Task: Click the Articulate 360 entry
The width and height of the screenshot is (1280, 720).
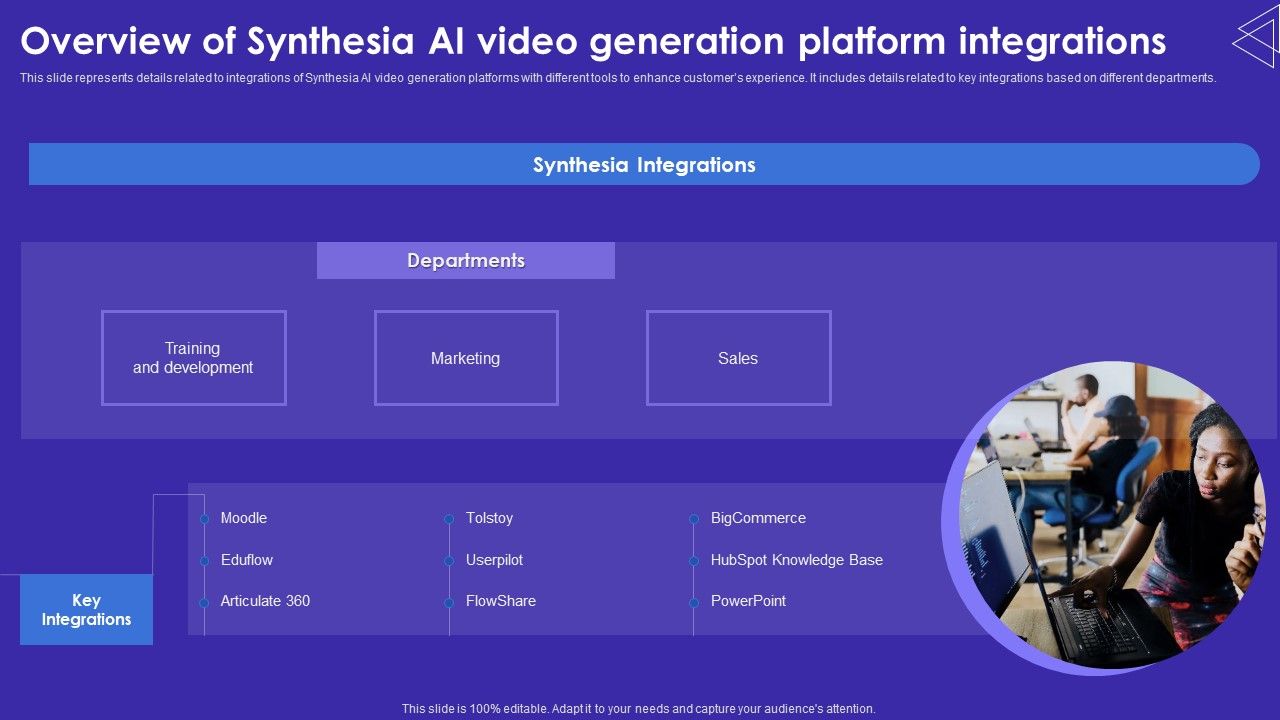Action: 265,601
